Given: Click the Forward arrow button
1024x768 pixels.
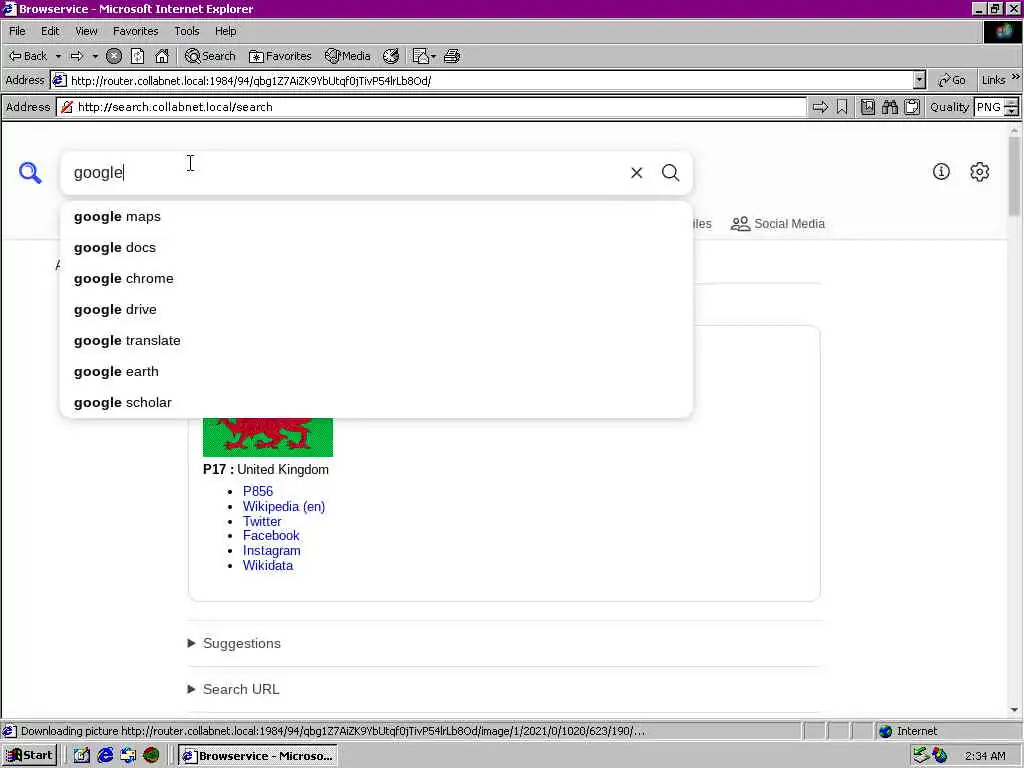Looking at the screenshot, I should pyautogui.click(x=77, y=56).
